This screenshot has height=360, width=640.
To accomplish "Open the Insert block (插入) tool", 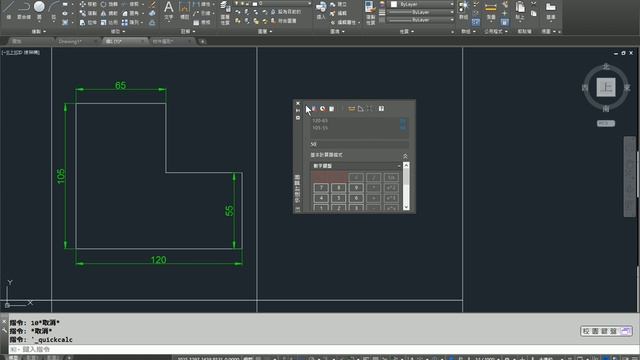I will click(321, 10).
